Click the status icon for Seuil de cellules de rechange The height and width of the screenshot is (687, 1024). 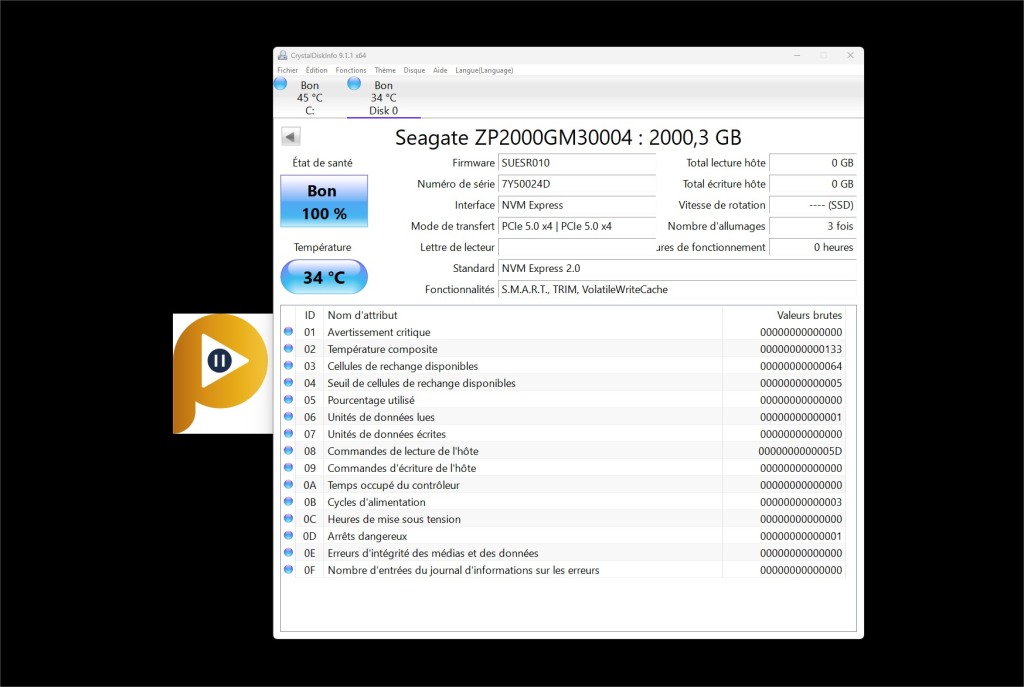click(x=289, y=383)
